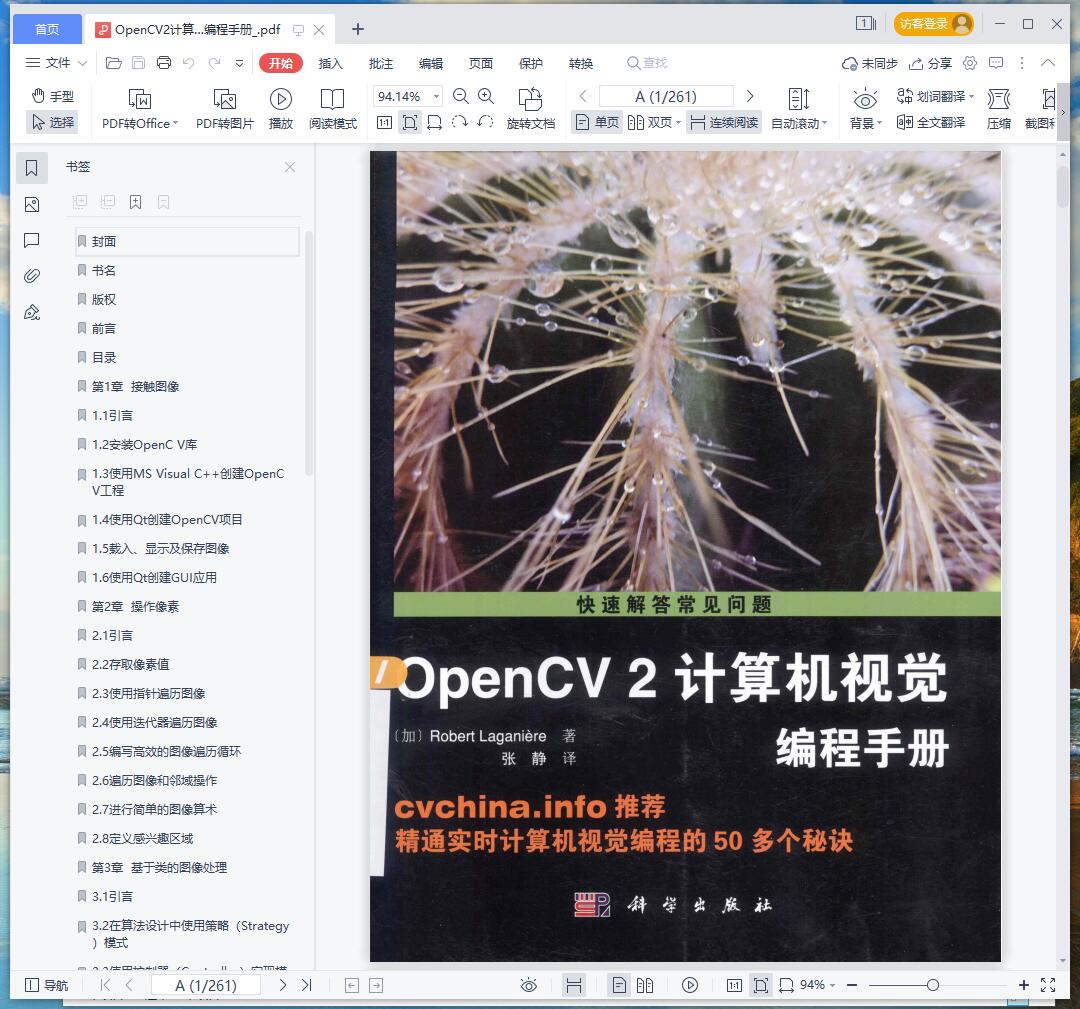Toggle single page in status bar
The width and height of the screenshot is (1080, 1009).
(619, 986)
